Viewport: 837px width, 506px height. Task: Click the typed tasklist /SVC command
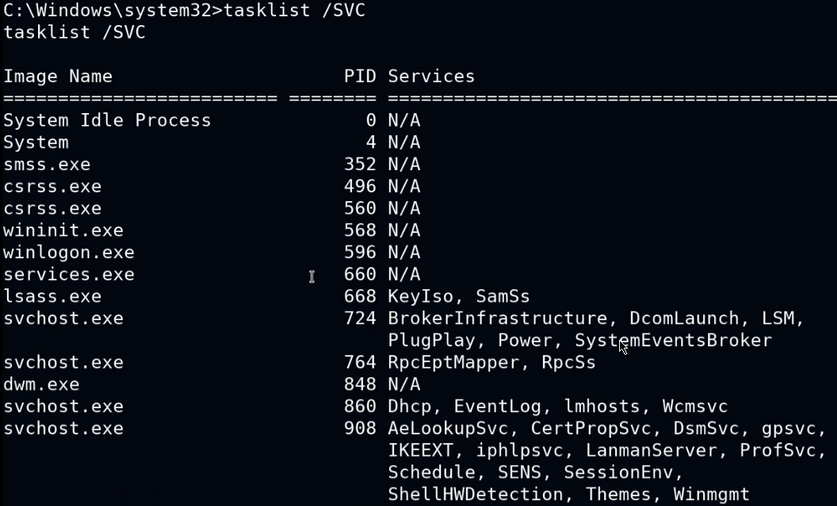[x=294, y=10]
